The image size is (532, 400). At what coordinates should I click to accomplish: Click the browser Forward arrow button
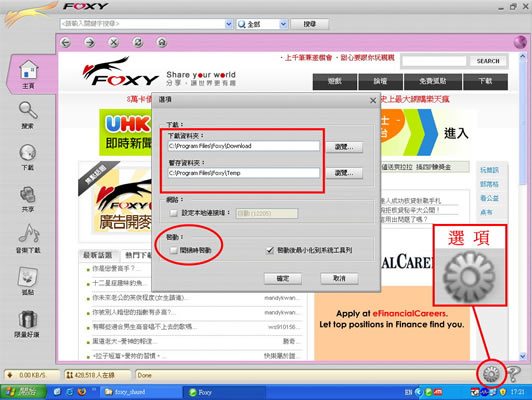click(x=90, y=43)
